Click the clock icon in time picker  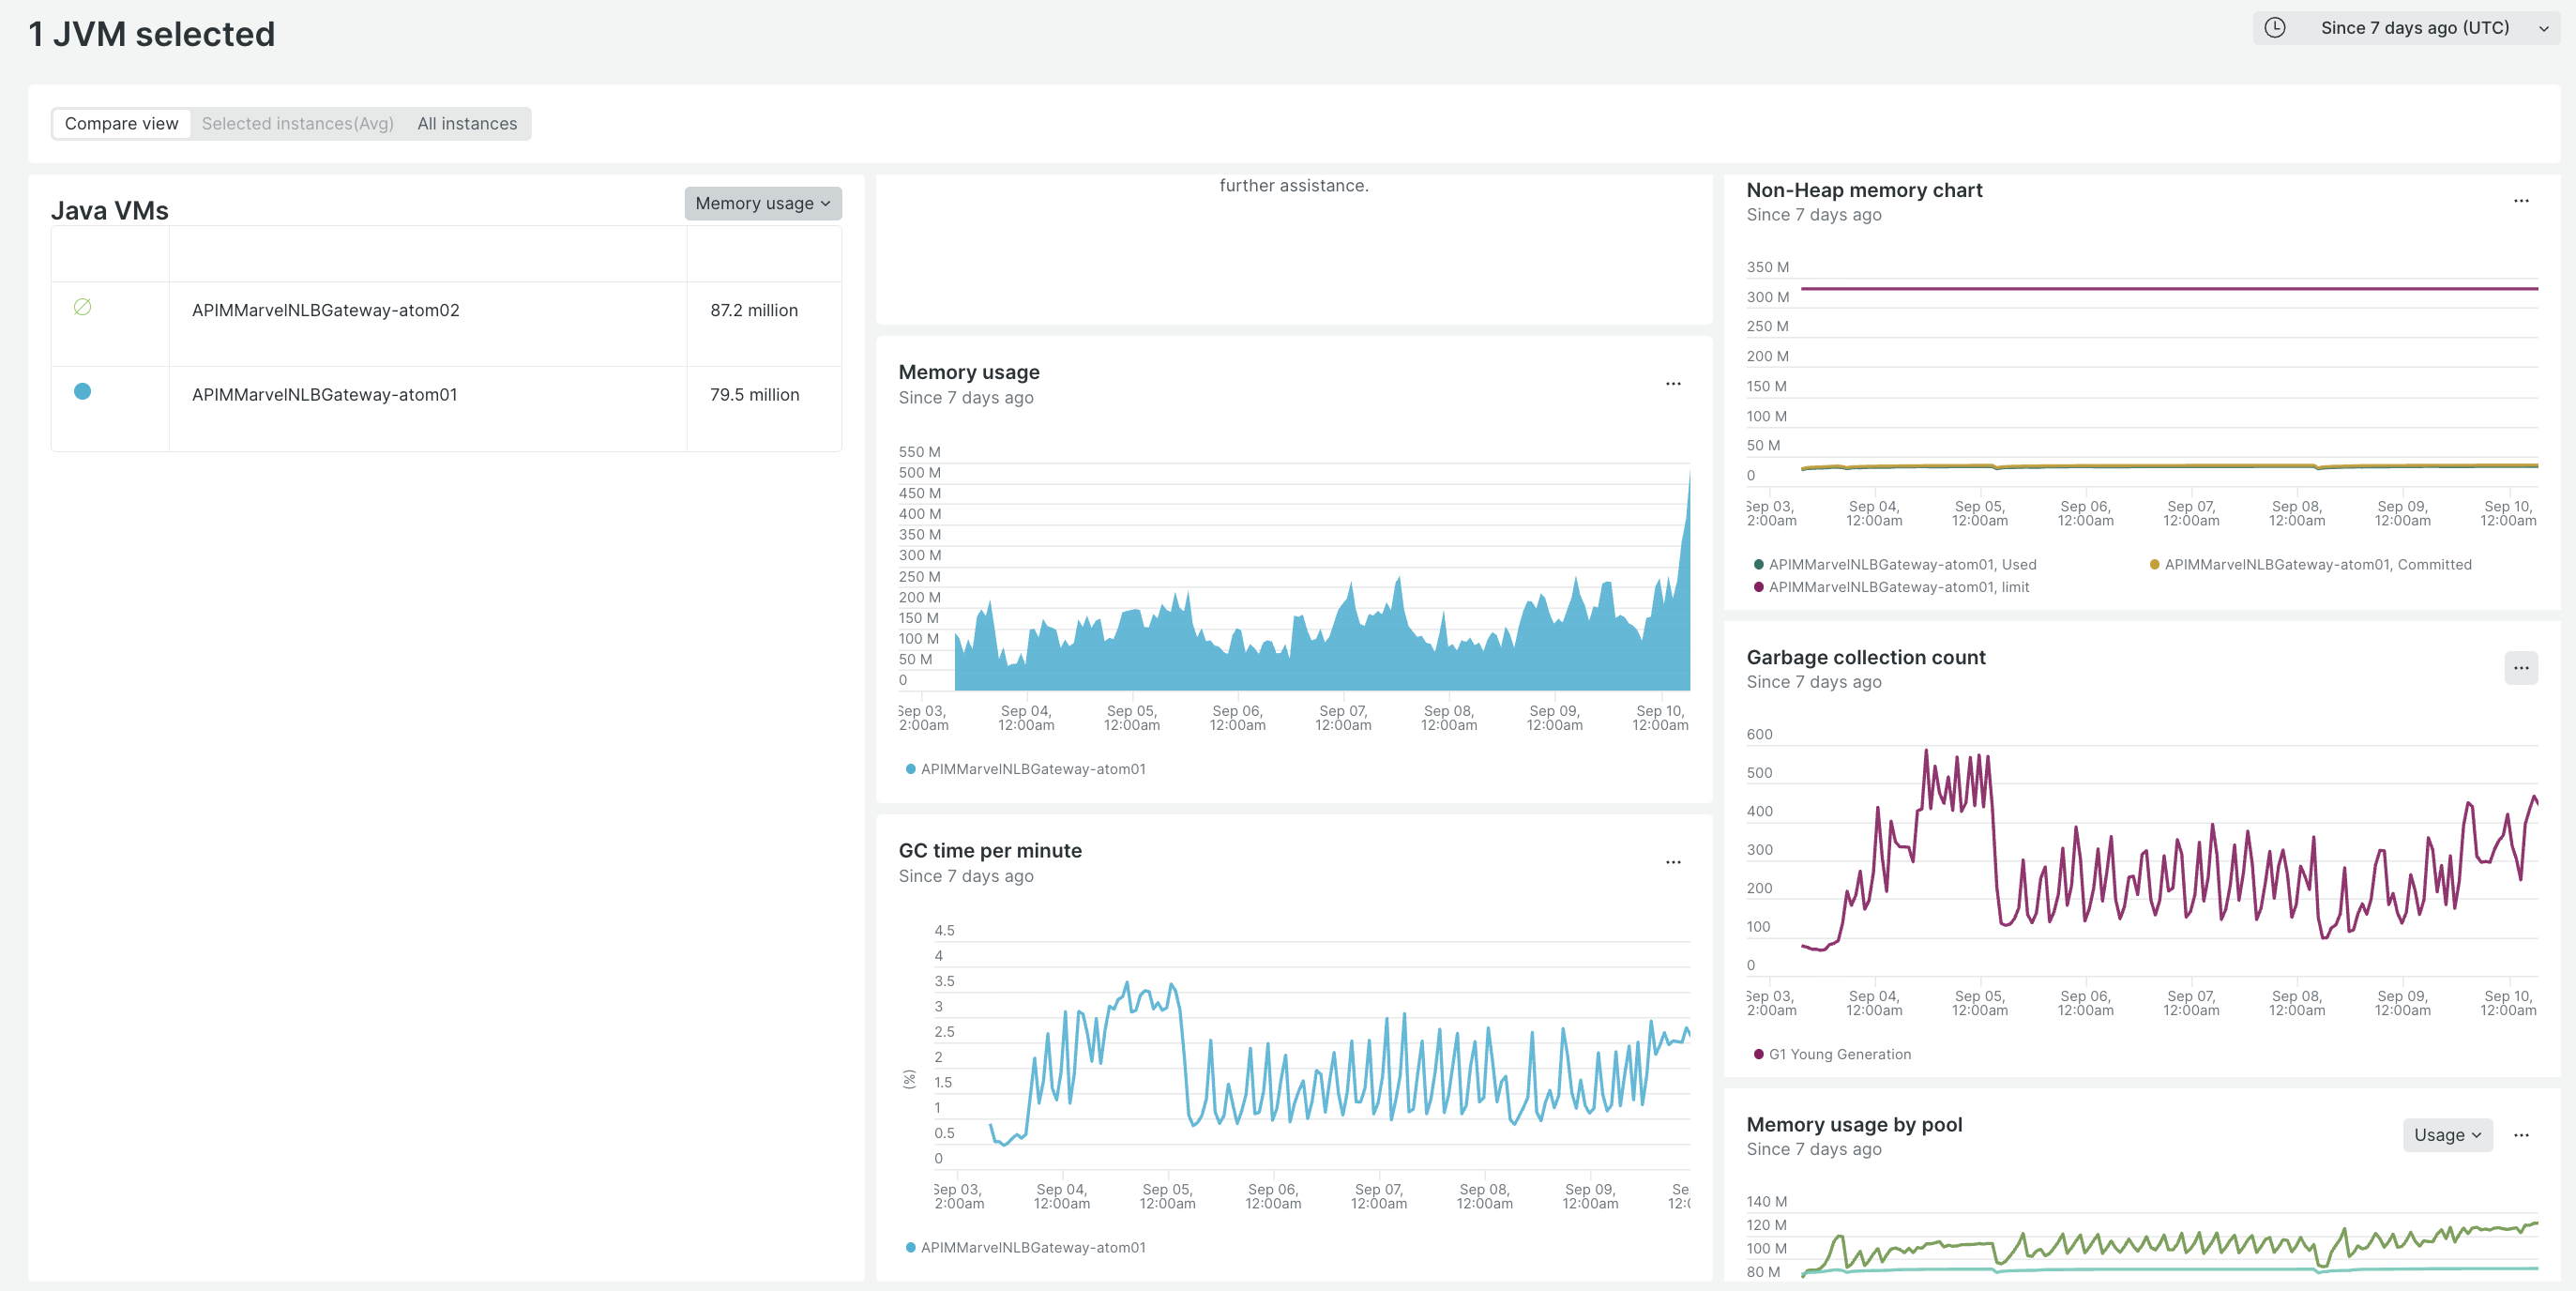click(2274, 28)
